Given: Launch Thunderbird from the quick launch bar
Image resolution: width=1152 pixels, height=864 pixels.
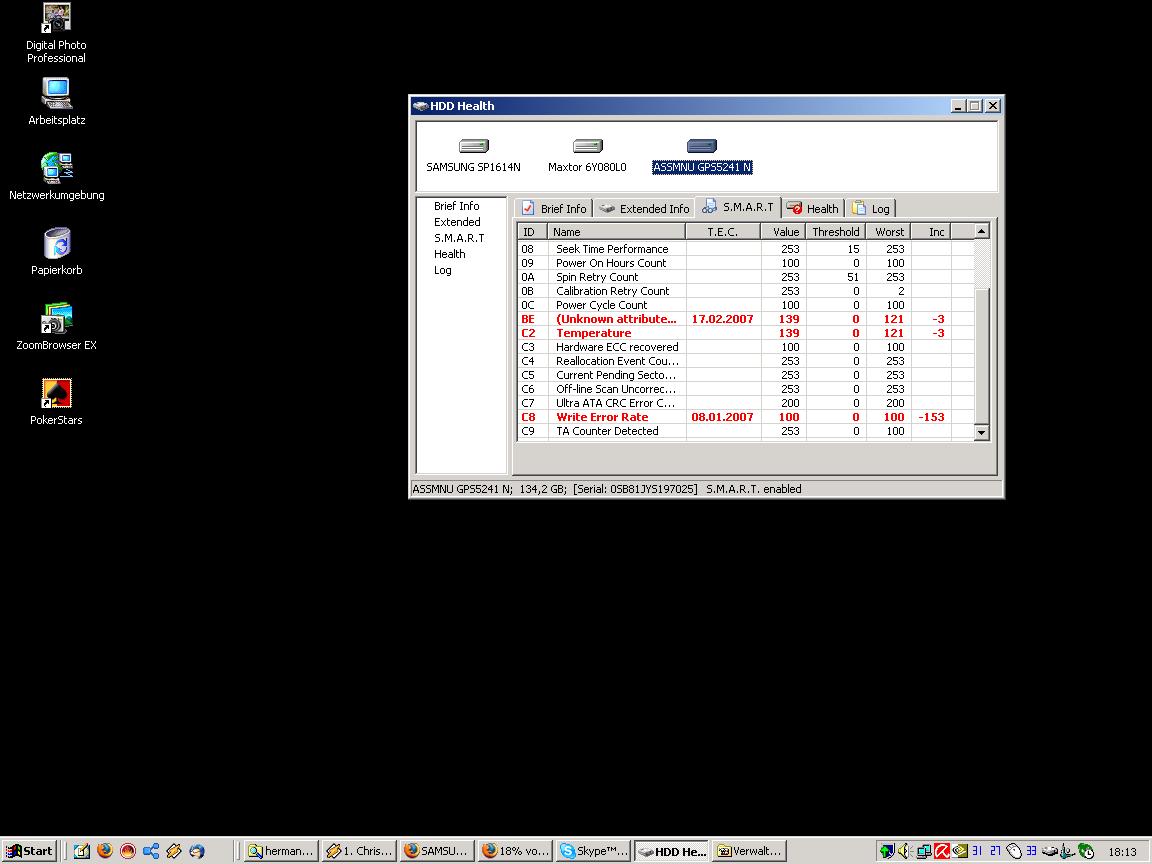Looking at the screenshot, I should tap(197, 851).
